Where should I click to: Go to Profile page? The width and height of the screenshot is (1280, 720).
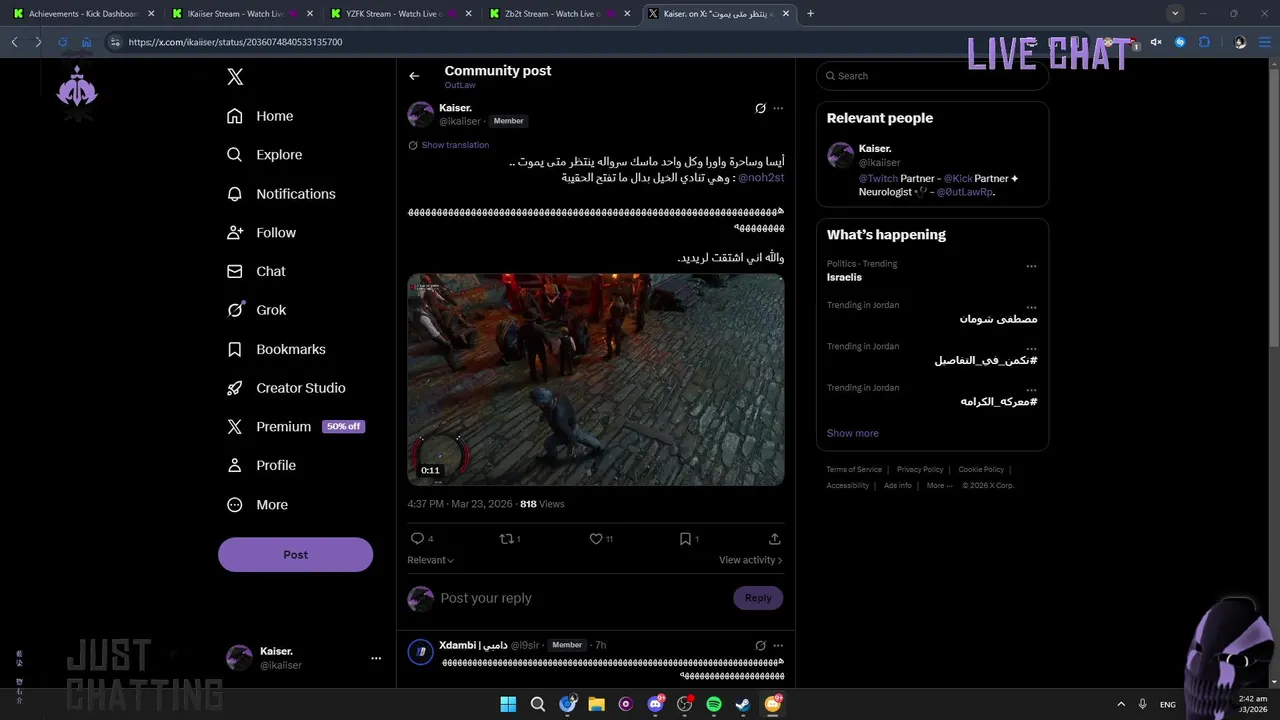(x=261, y=465)
